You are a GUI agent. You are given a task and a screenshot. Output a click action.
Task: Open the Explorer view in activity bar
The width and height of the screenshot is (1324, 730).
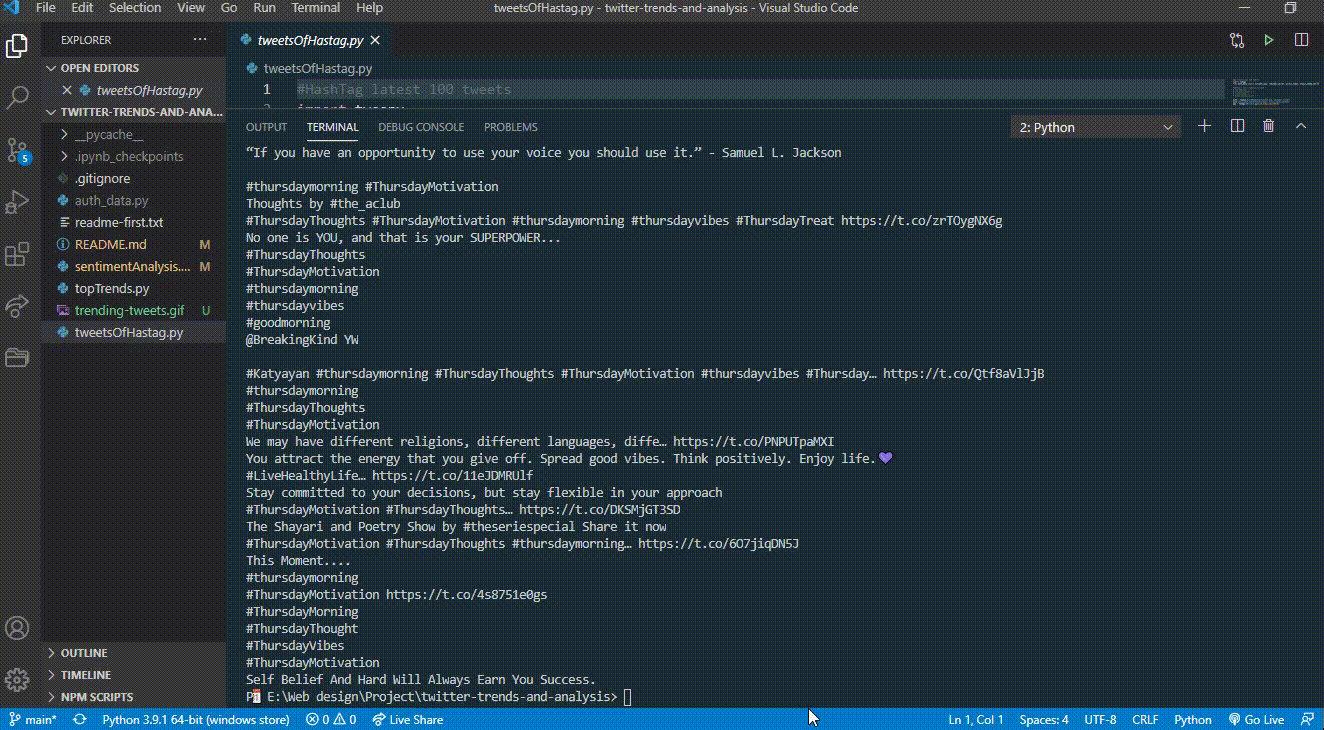[x=17, y=46]
